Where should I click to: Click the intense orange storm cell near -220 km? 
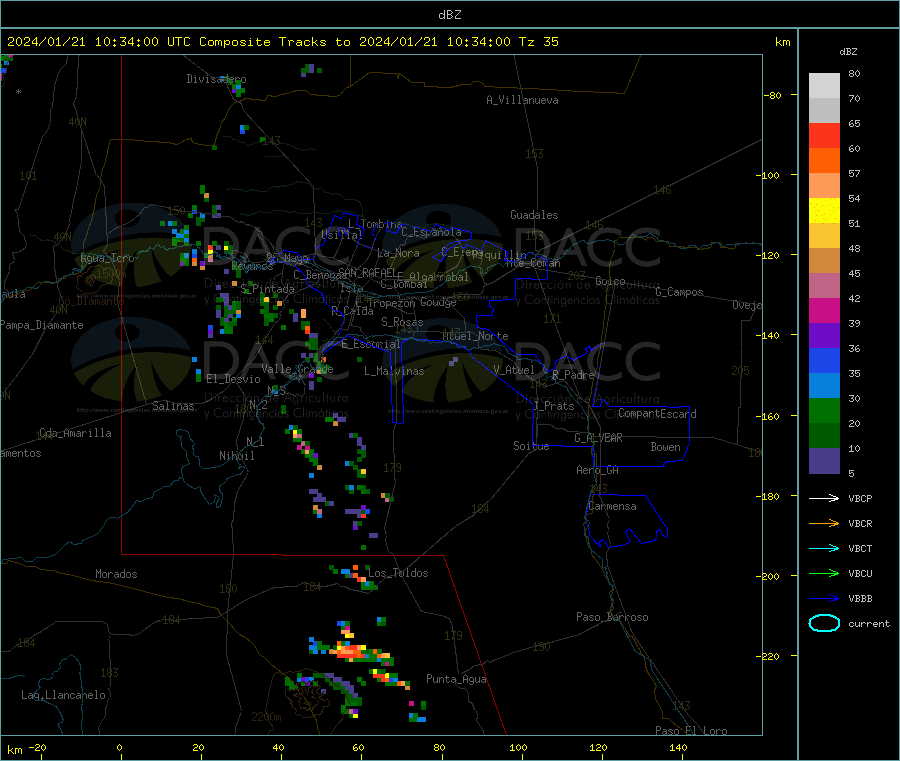point(348,651)
